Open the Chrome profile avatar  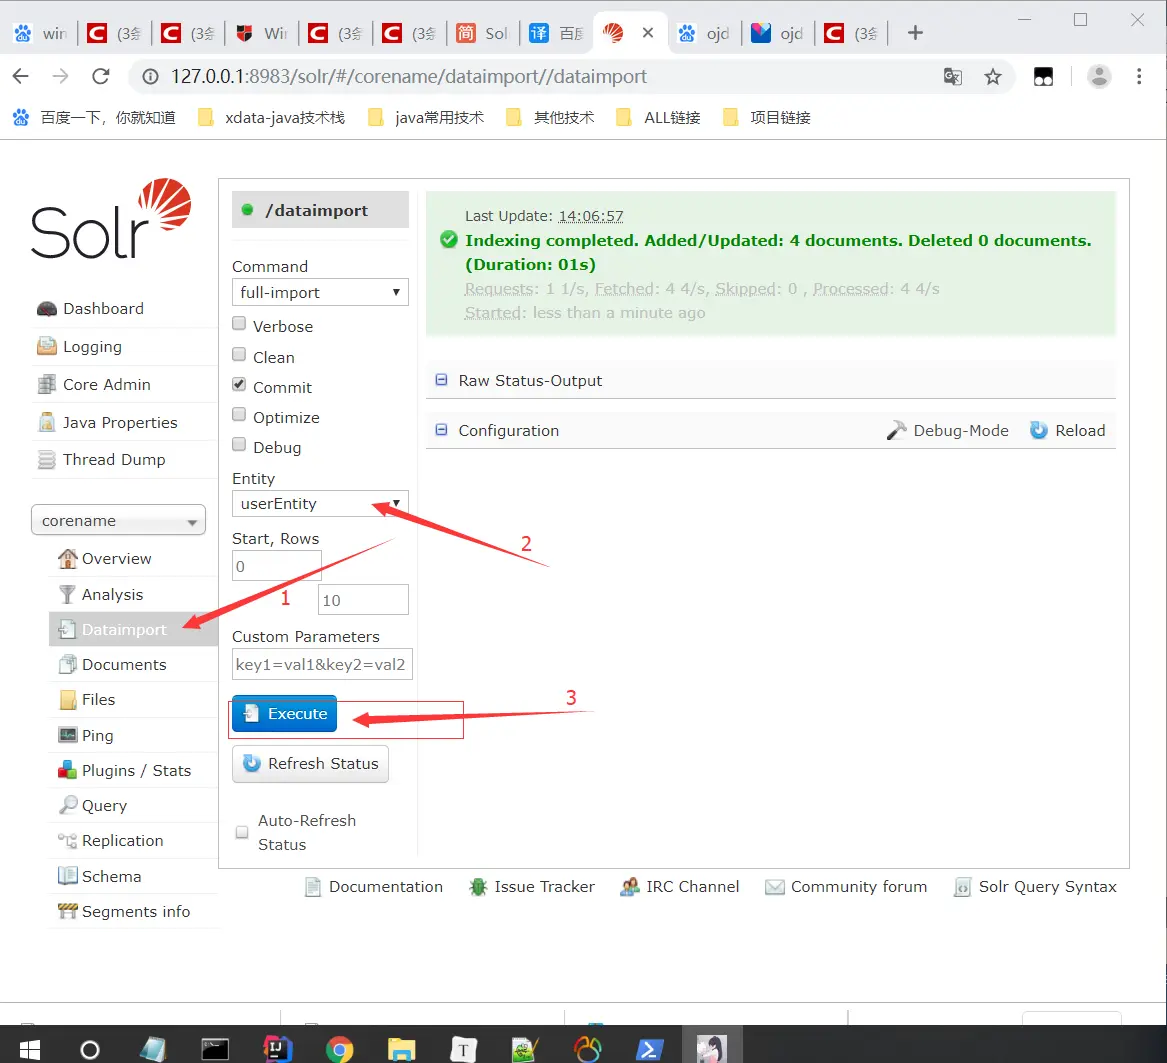tap(1099, 76)
